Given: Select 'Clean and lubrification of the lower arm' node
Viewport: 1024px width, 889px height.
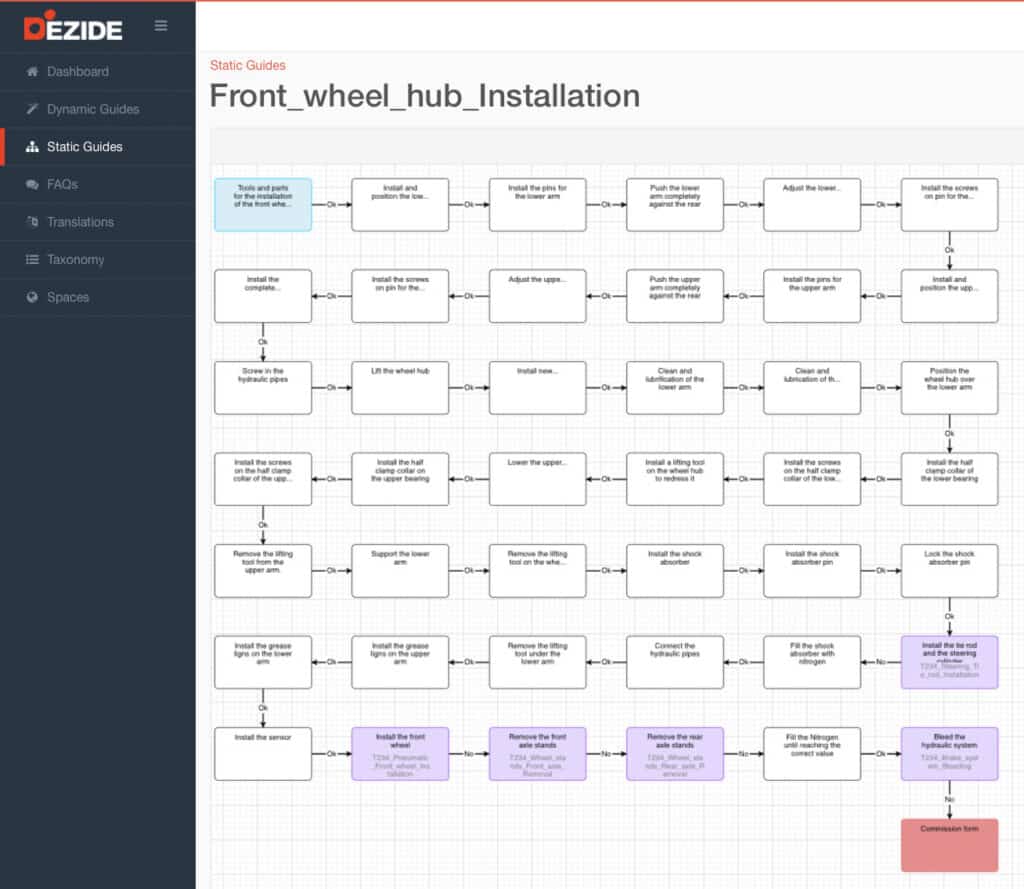Looking at the screenshot, I should click(x=675, y=387).
